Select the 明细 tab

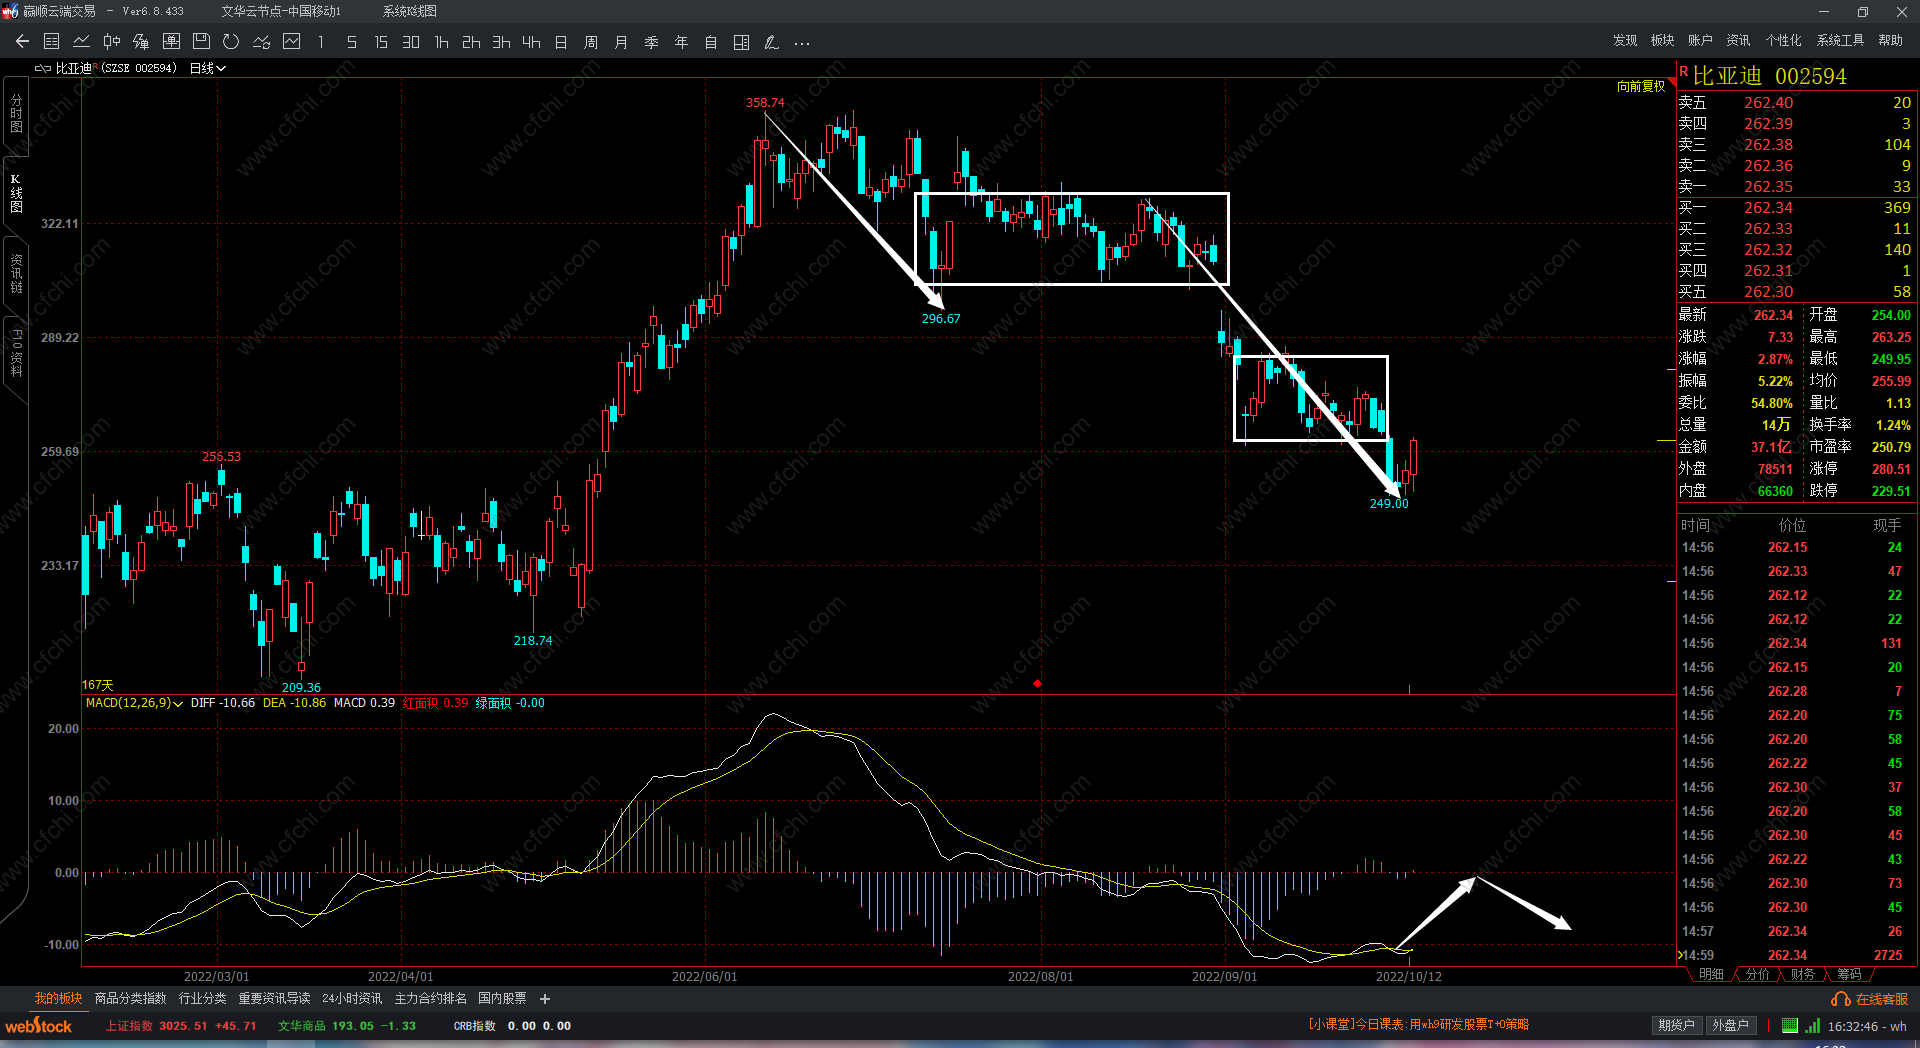pos(1711,974)
